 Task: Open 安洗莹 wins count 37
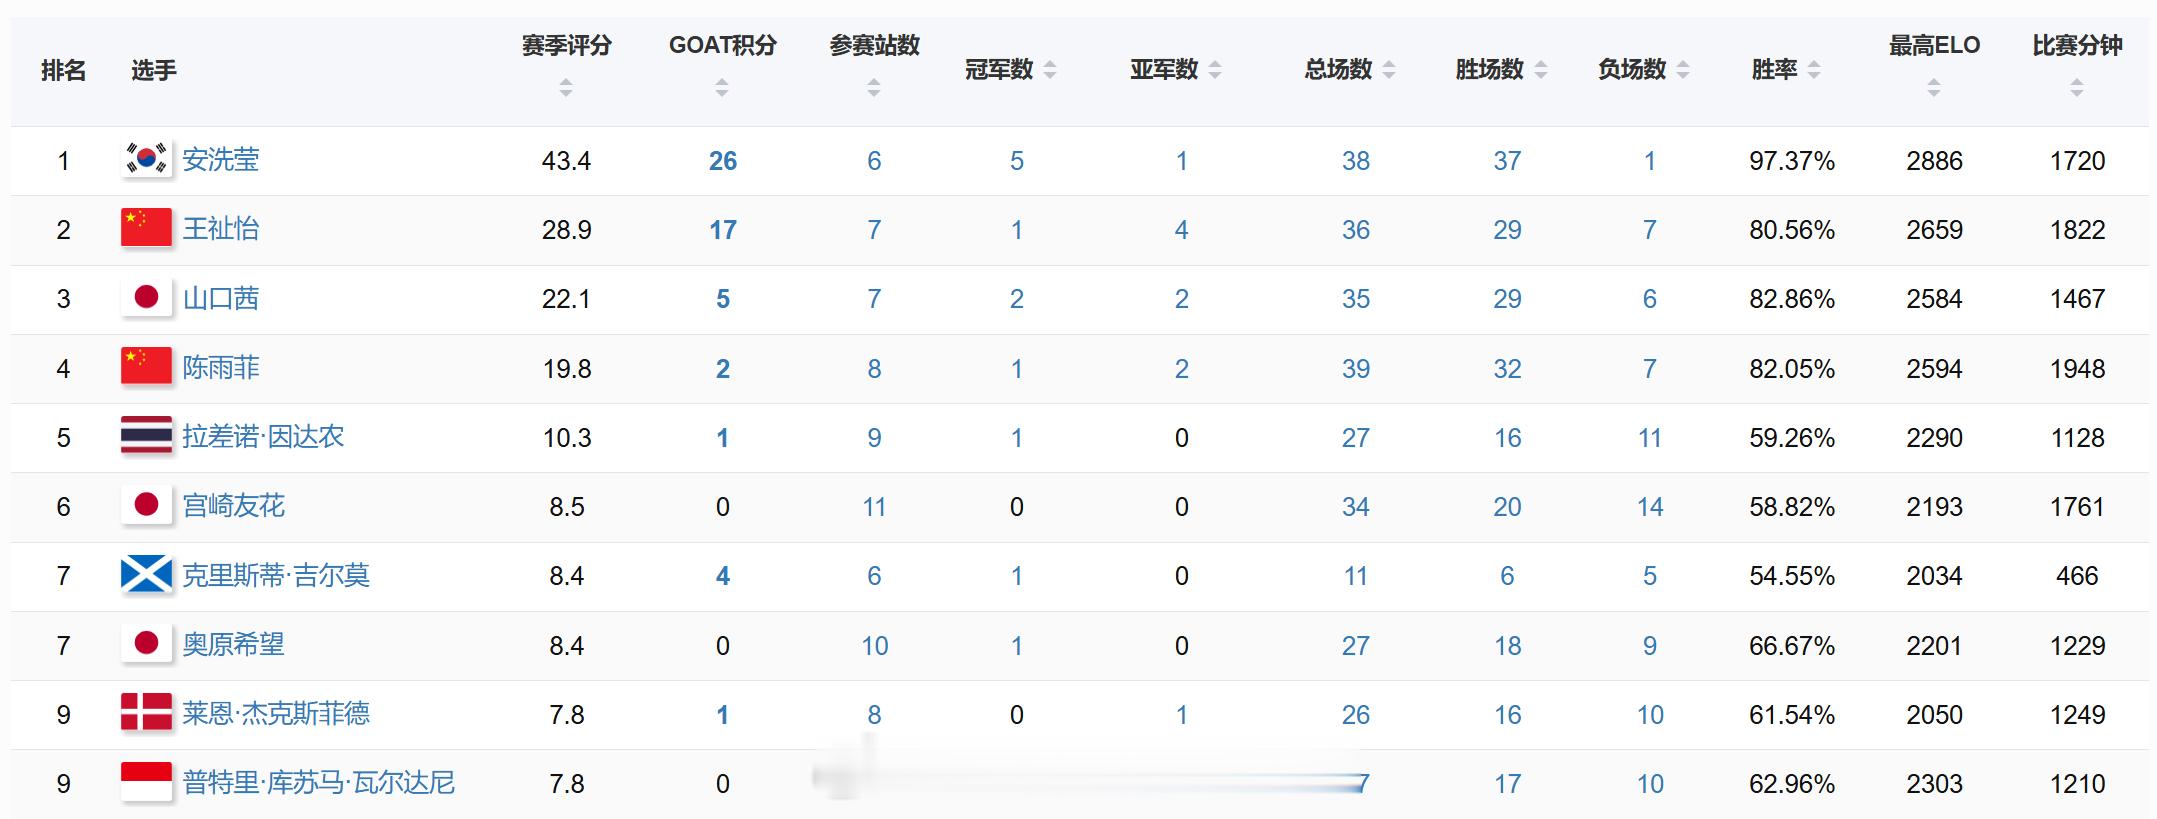pyautogui.click(x=1508, y=161)
